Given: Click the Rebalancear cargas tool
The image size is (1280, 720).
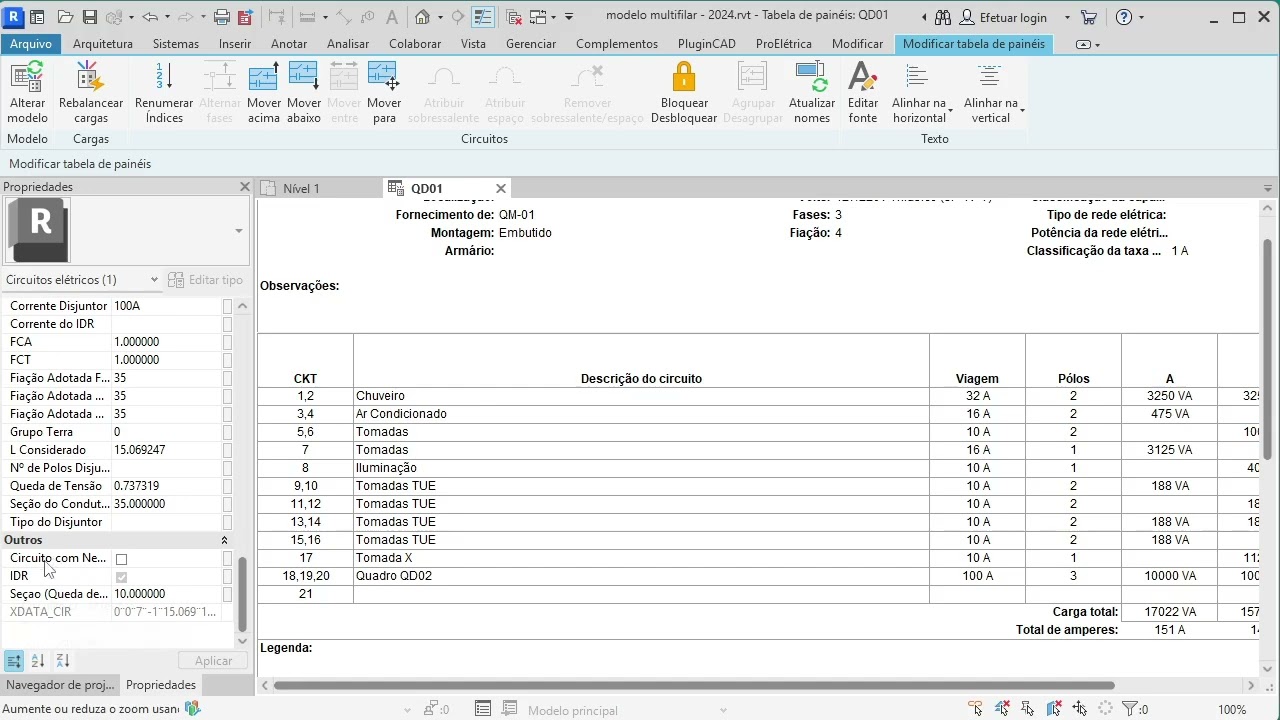Looking at the screenshot, I should (x=90, y=92).
